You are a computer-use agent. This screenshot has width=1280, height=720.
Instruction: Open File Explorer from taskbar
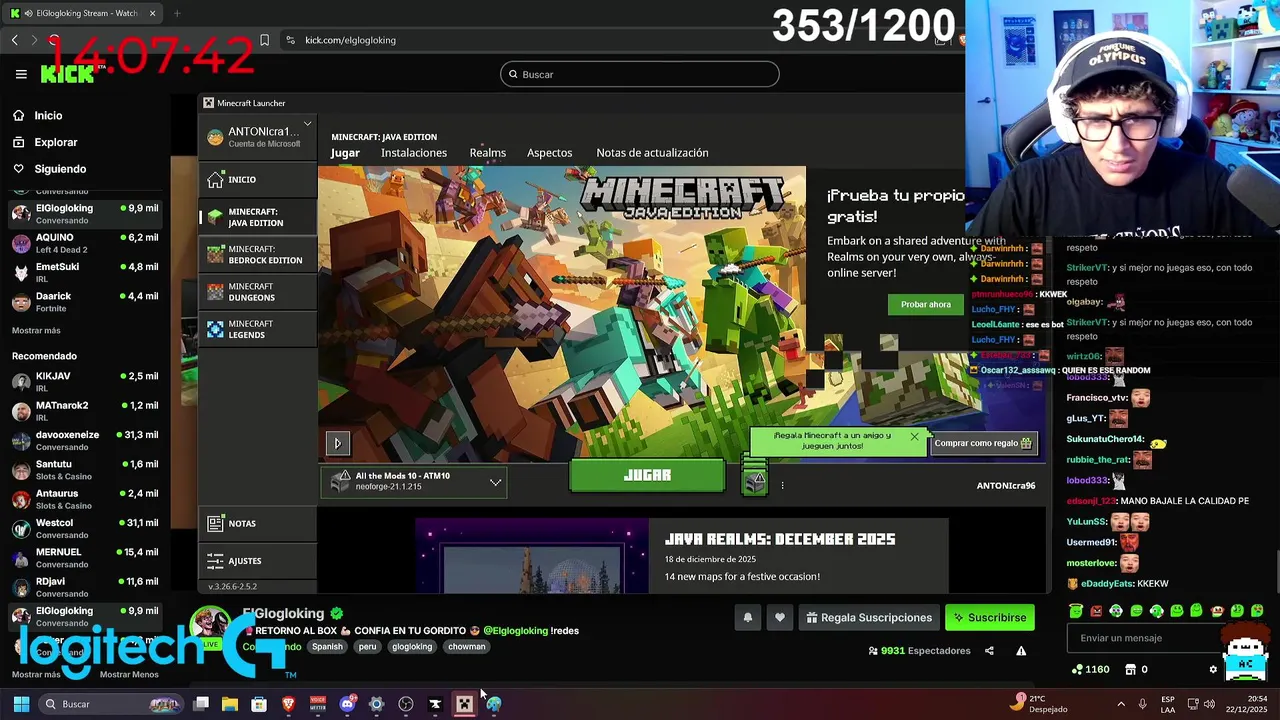[x=230, y=704]
